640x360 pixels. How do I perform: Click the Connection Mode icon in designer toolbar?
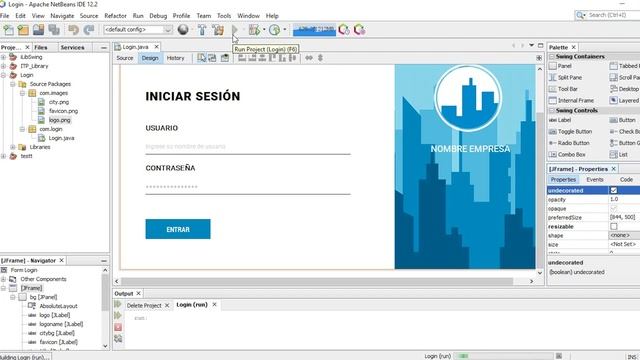[212, 58]
